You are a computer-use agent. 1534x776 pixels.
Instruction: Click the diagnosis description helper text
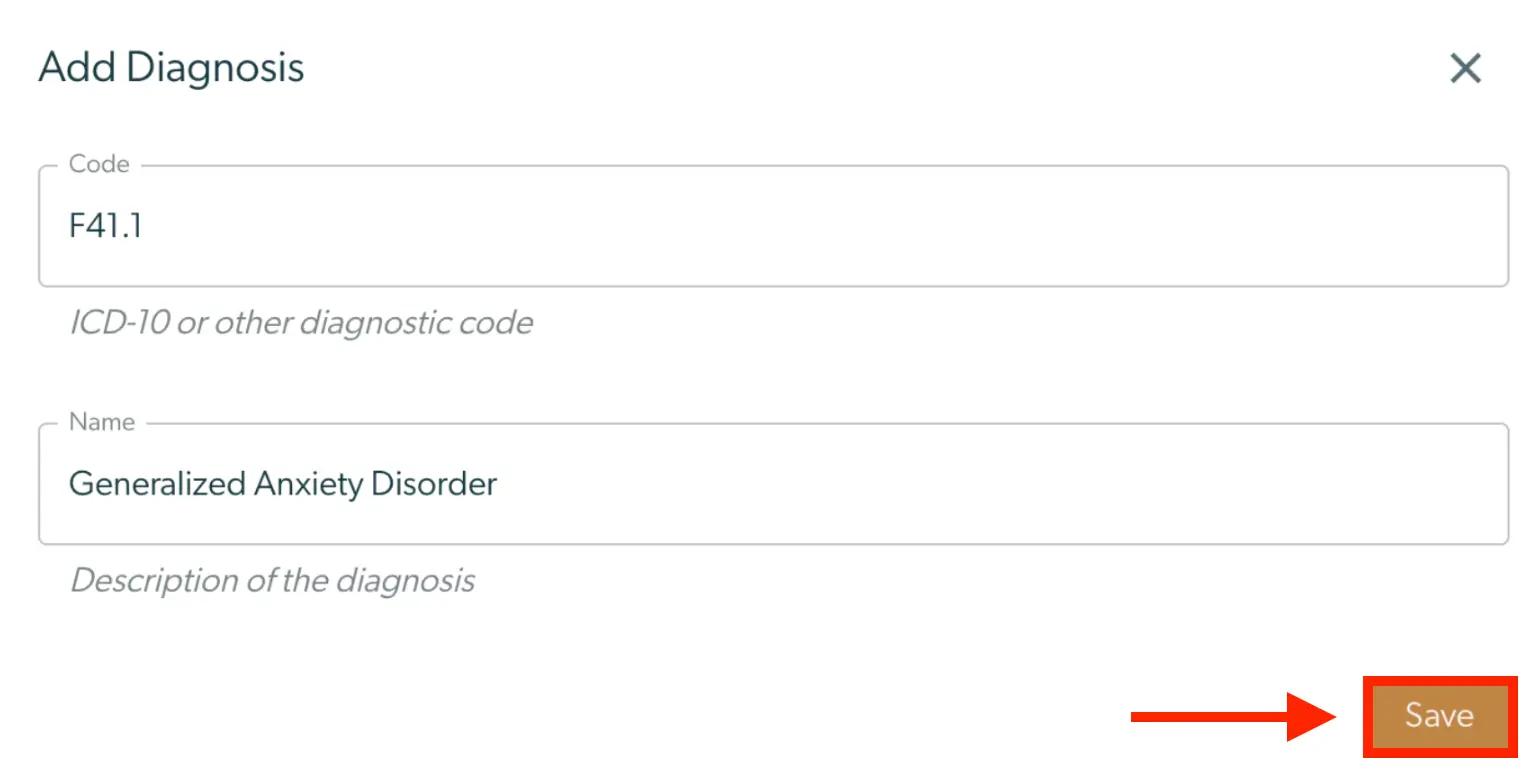pos(272,580)
